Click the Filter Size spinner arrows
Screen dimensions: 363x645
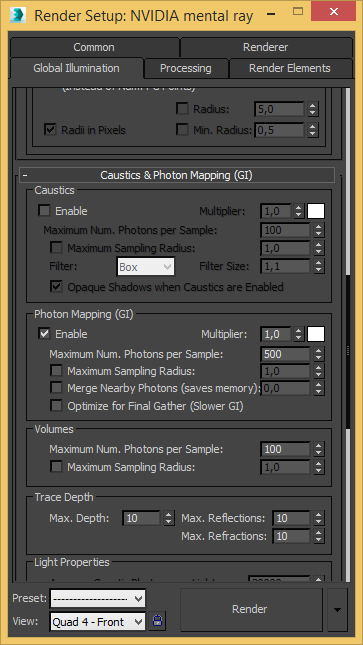point(319,267)
